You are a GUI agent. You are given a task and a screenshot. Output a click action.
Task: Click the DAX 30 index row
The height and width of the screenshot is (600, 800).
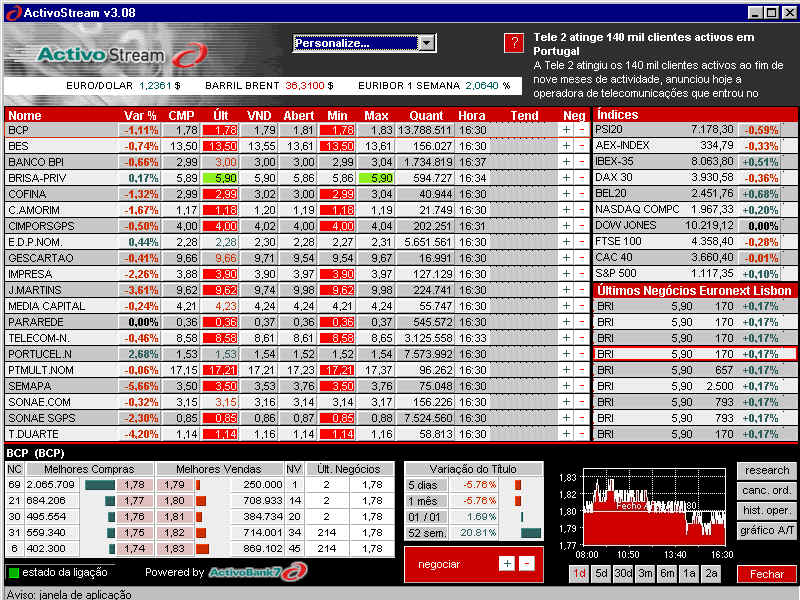point(695,178)
